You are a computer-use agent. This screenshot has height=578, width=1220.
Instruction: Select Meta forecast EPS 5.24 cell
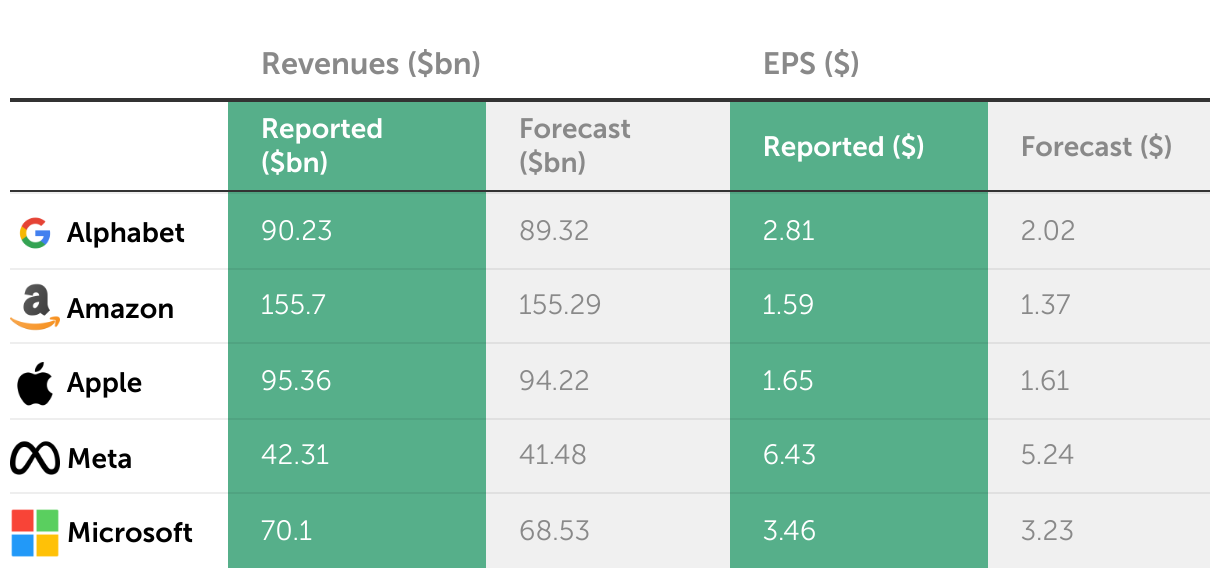pos(1099,456)
